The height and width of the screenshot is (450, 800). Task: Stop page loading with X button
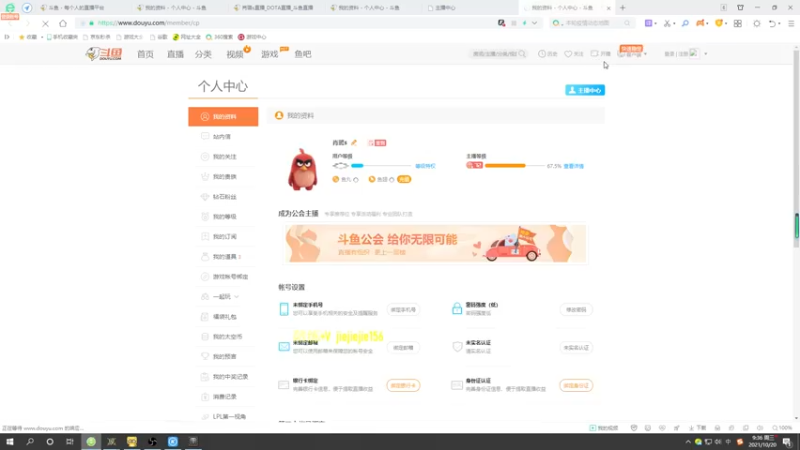(45, 23)
